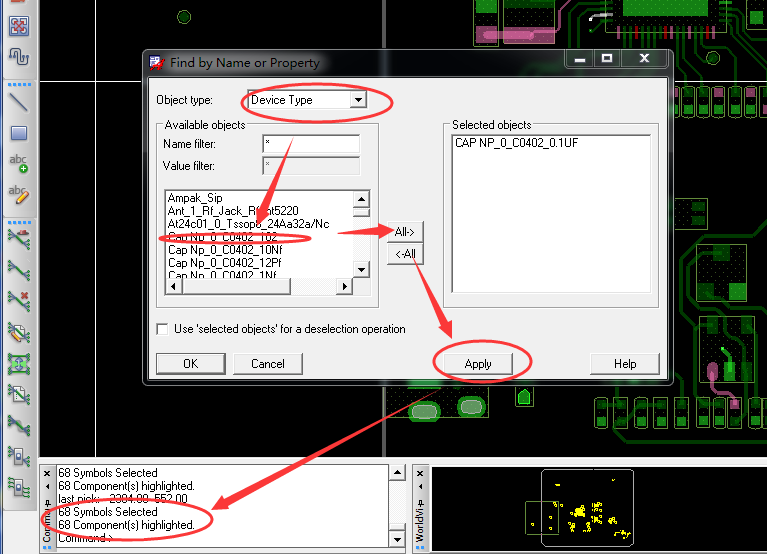The height and width of the screenshot is (554, 767).
Task: Activate the routing icon with the red blob
Action: click(x=19, y=240)
